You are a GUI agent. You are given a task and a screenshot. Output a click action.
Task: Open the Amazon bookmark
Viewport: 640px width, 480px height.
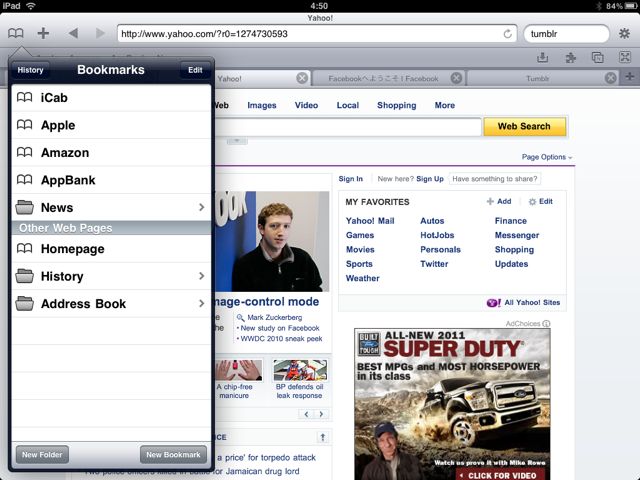[111, 153]
